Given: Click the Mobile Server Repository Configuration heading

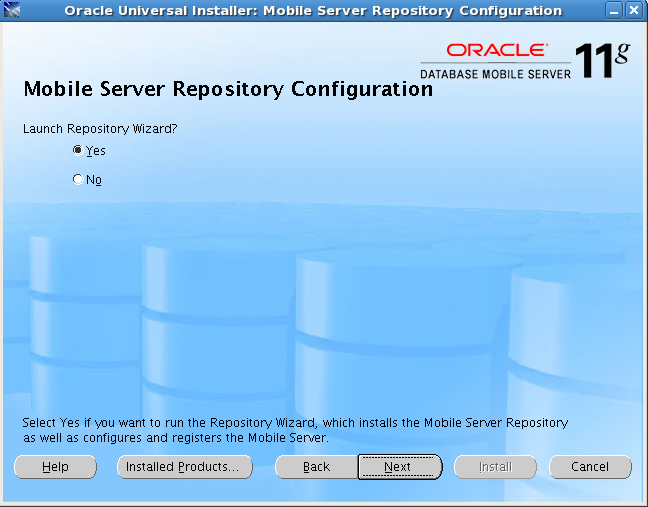Looking at the screenshot, I should tap(227, 89).
